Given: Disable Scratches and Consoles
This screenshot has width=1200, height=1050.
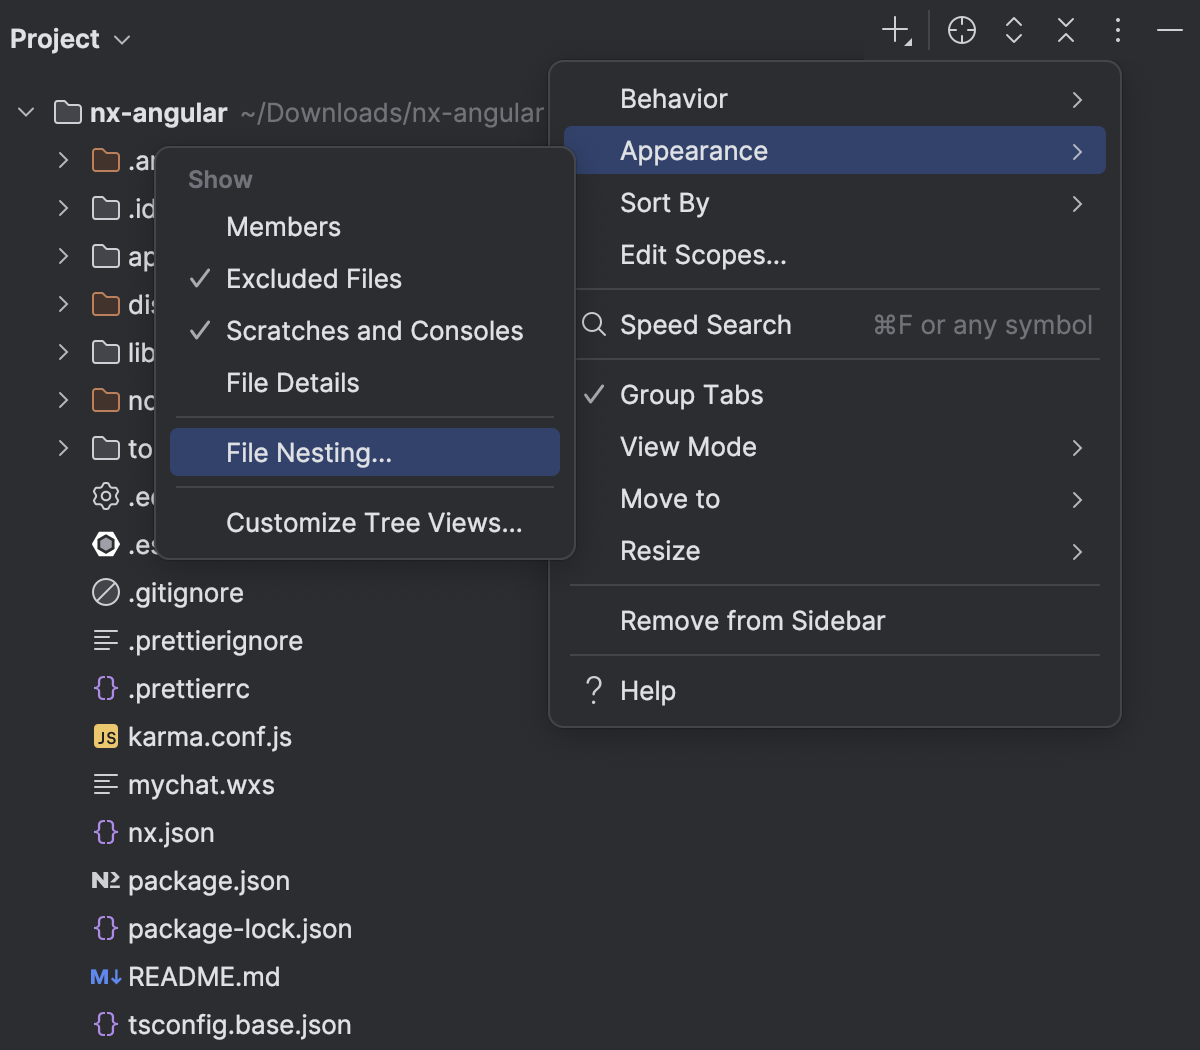Looking at the screenshot, I should pyautogui.click(x=374, y=331).
